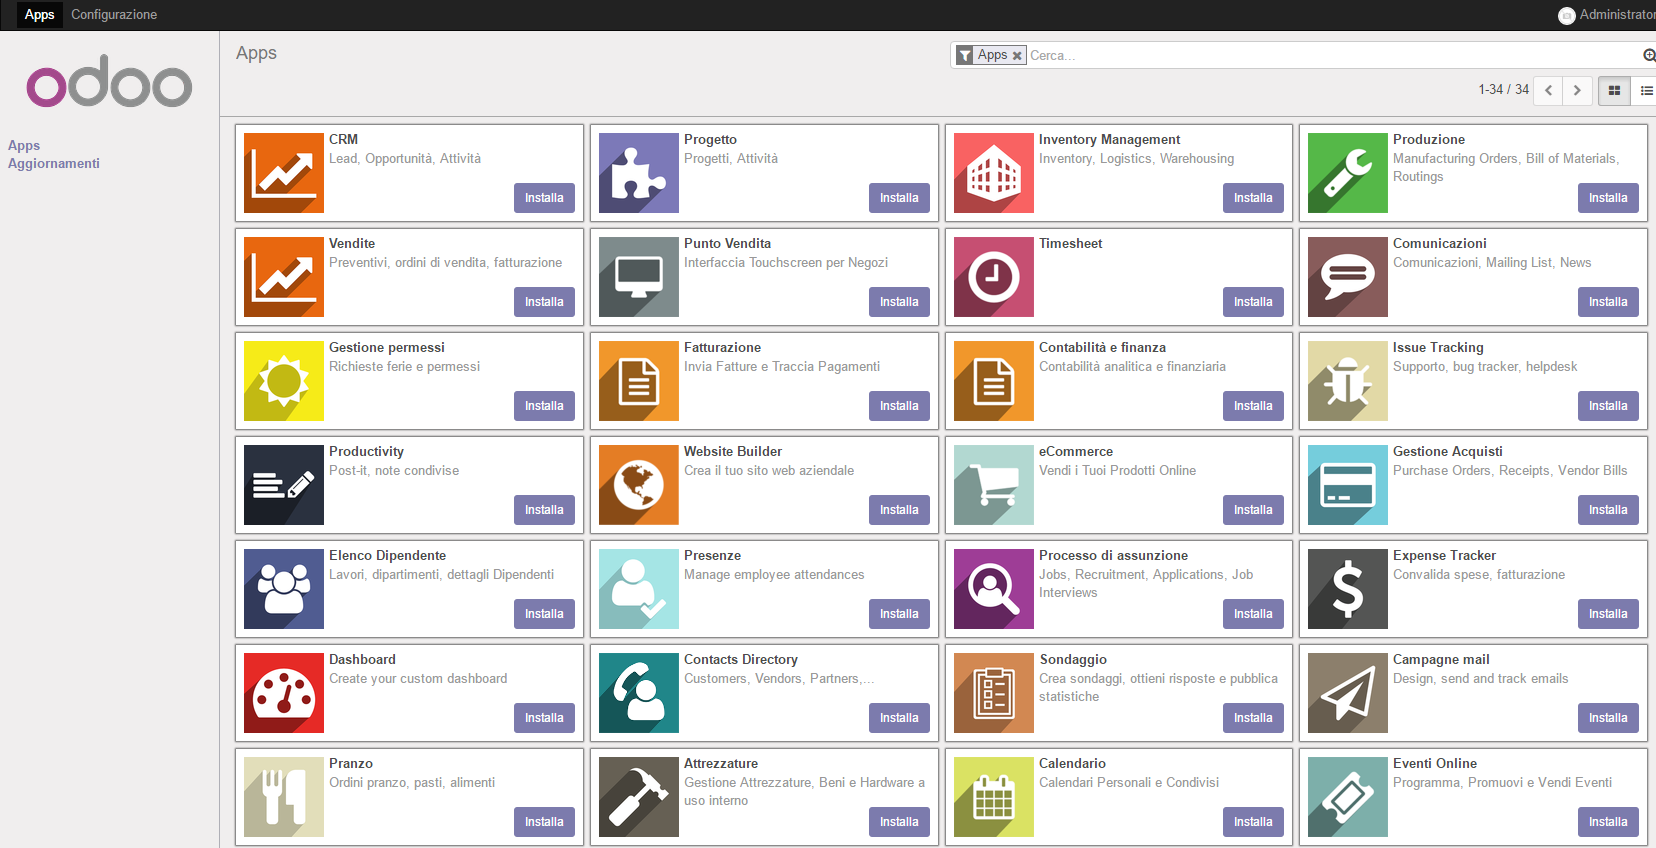The width and height of the screenshot is (1656, 848).
Task: Click the Calendario calendar icon
Action: tap(994, 797)
